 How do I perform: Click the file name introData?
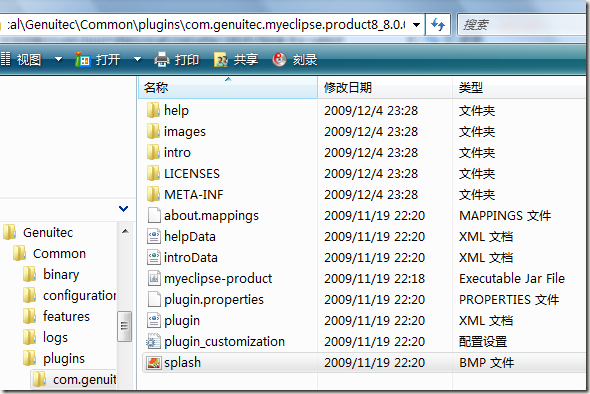(x=191, y=258)
